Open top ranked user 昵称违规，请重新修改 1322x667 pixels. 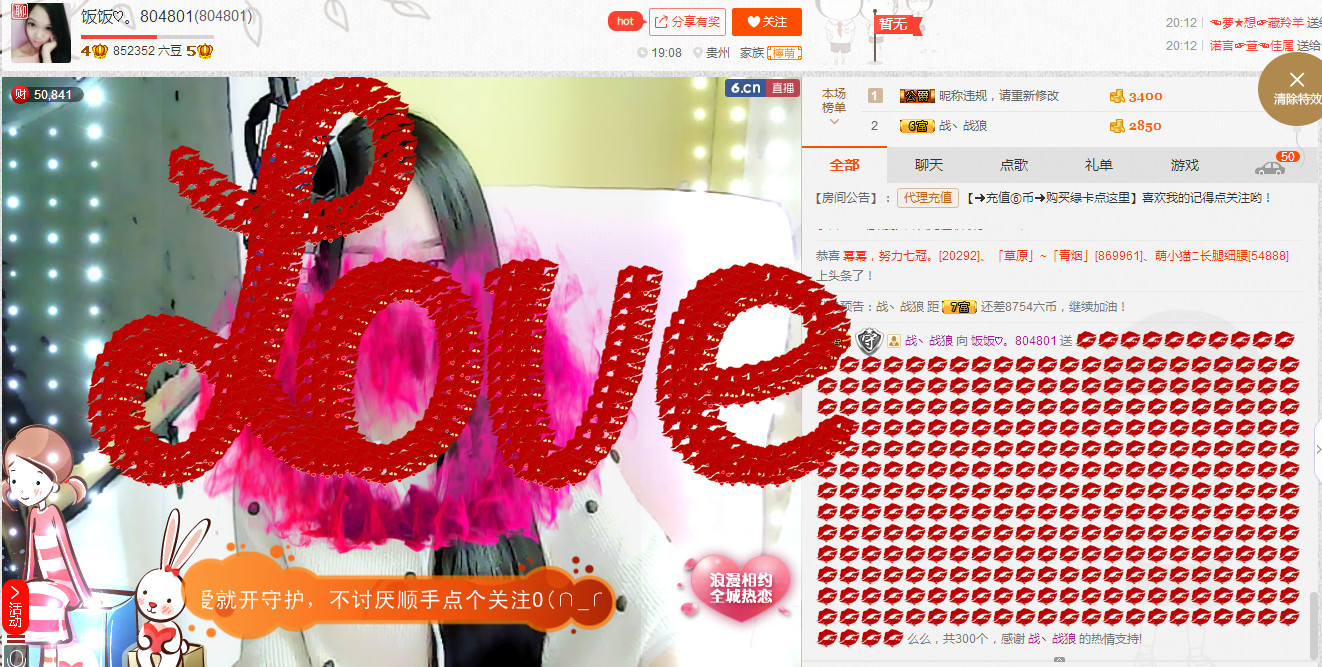(x=999, y=96)
